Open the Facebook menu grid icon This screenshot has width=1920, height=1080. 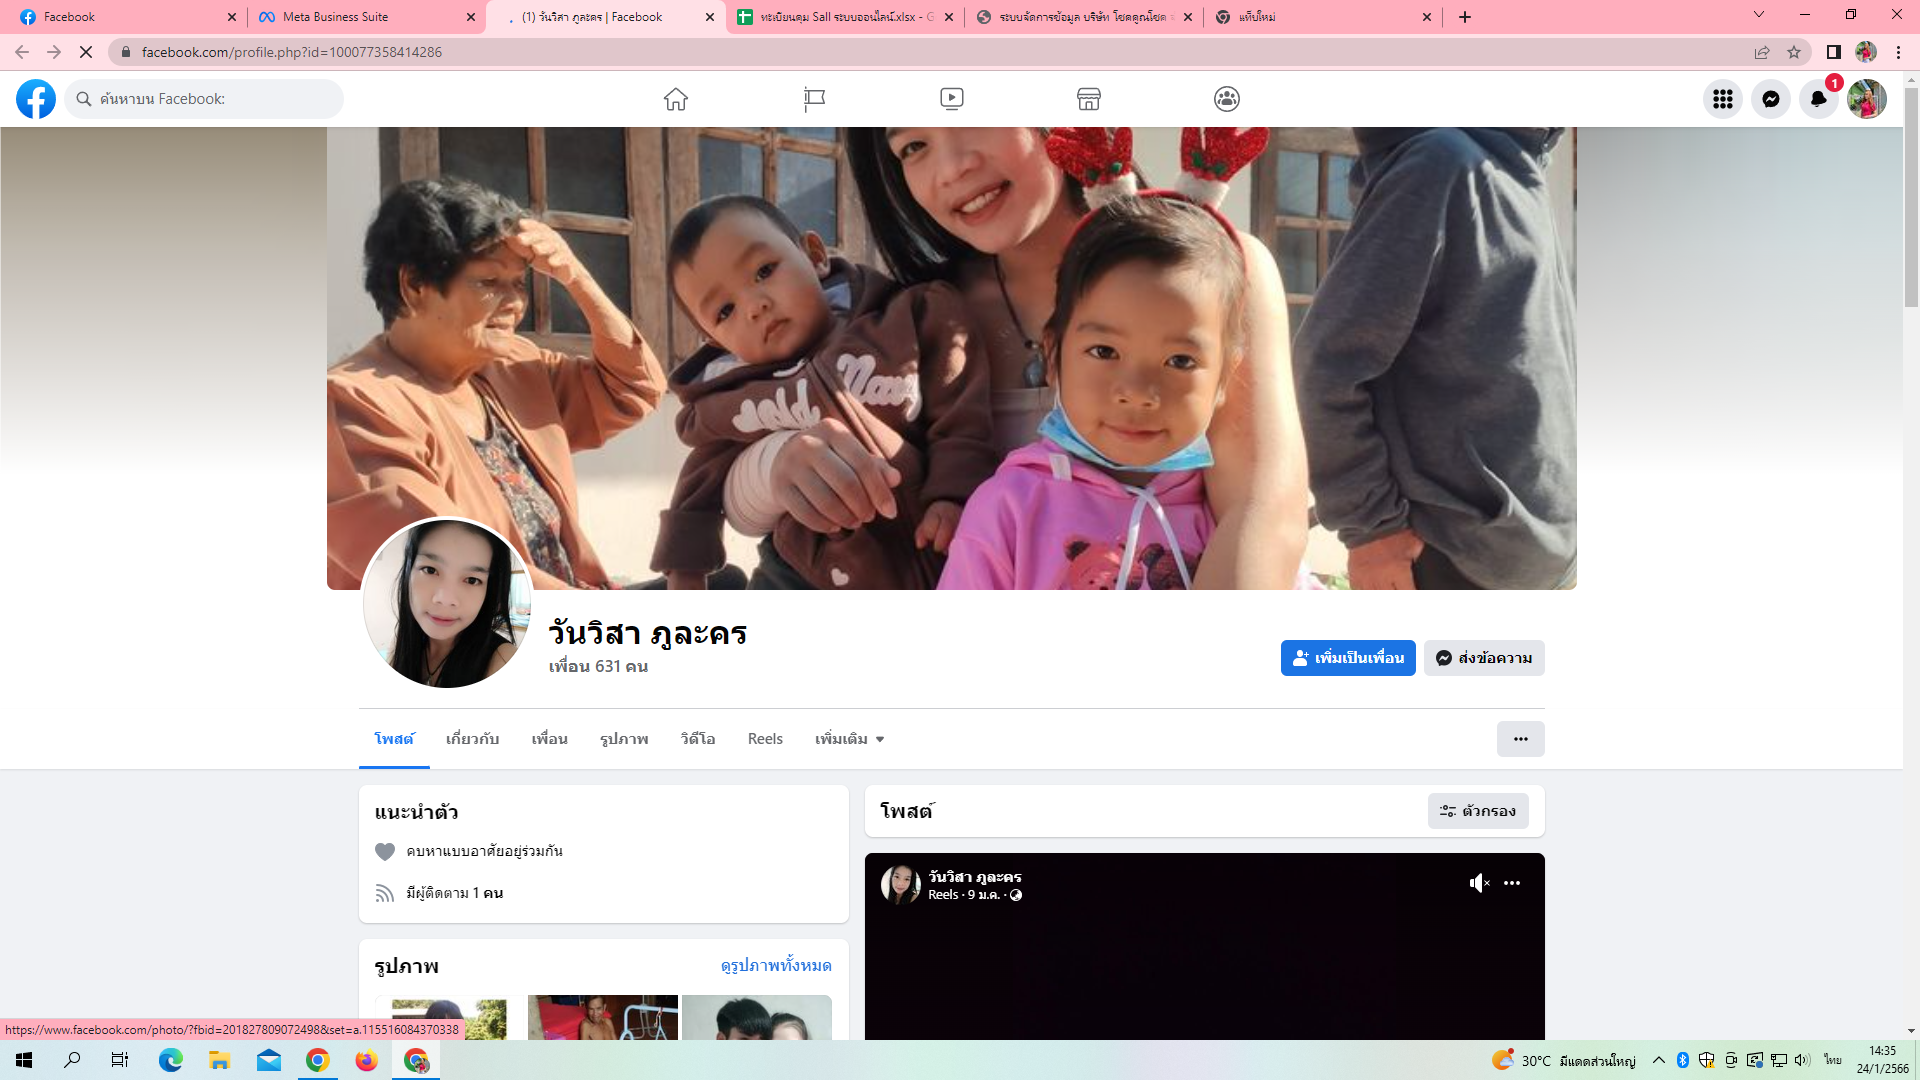coord(1722,99)
